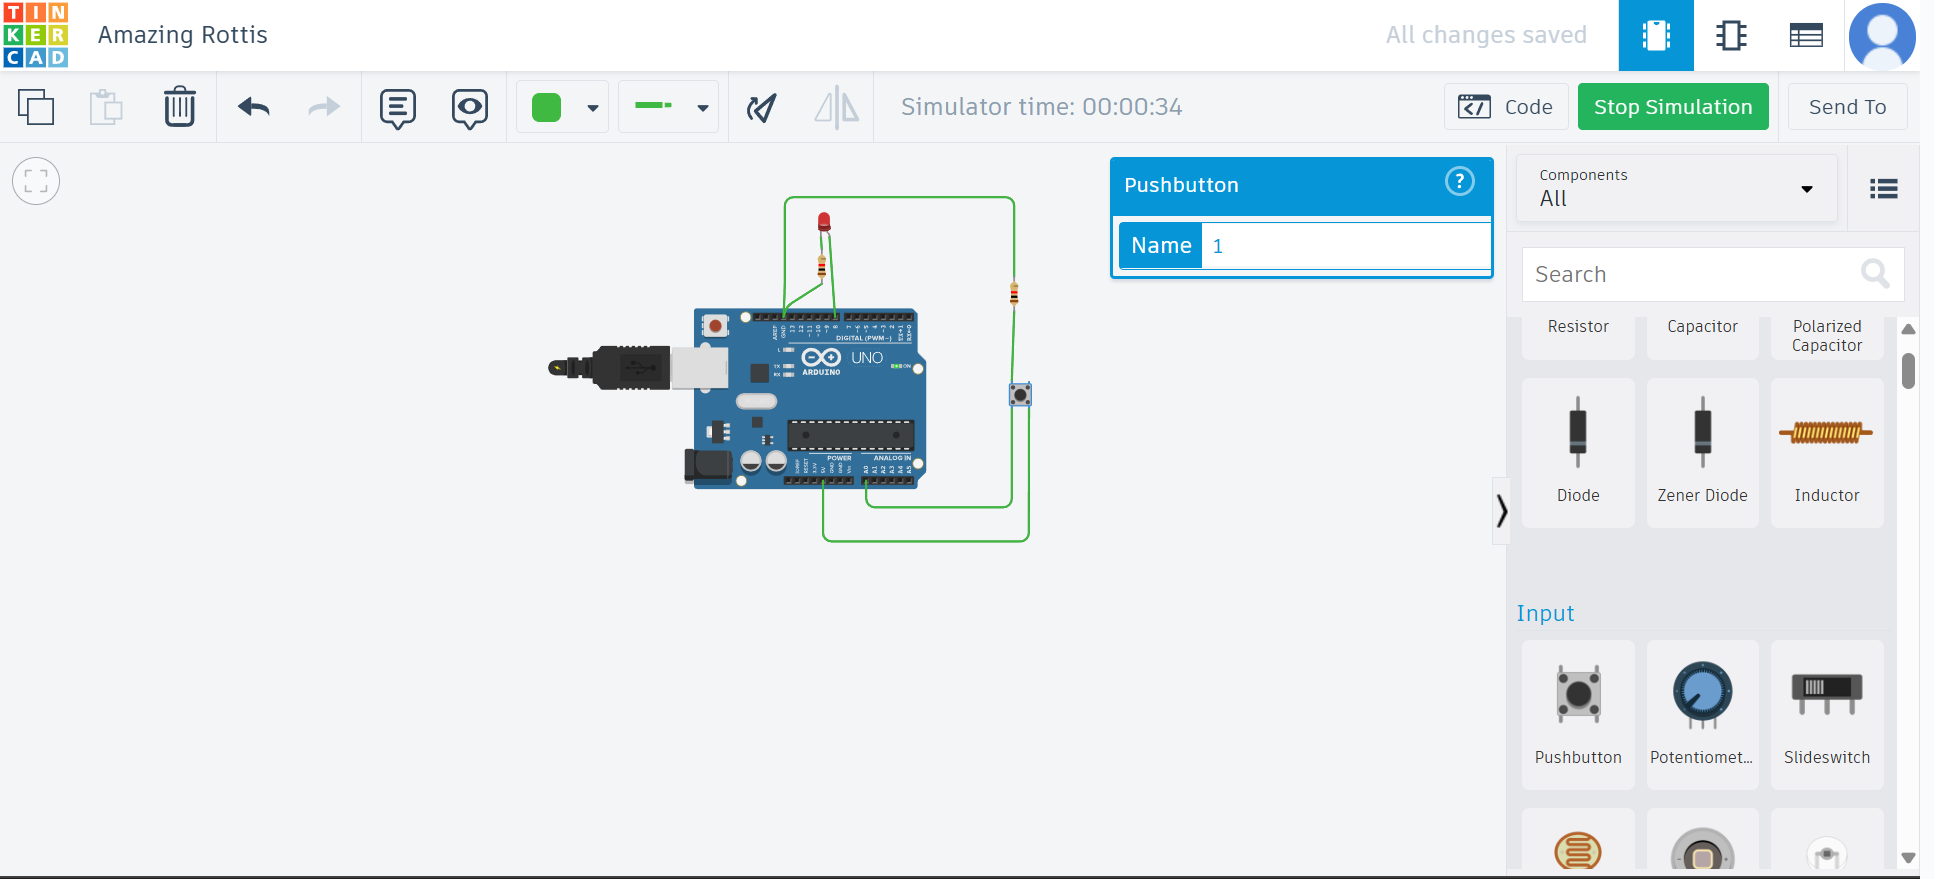Switch to circuit view icon
Image resolution: width=1934 pixels, height=879 pixels.
(x=1656, y=36)
